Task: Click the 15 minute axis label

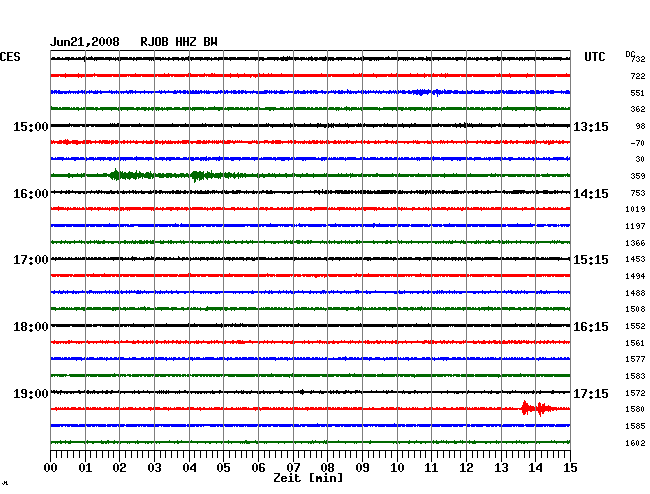Action: [570, 467]
